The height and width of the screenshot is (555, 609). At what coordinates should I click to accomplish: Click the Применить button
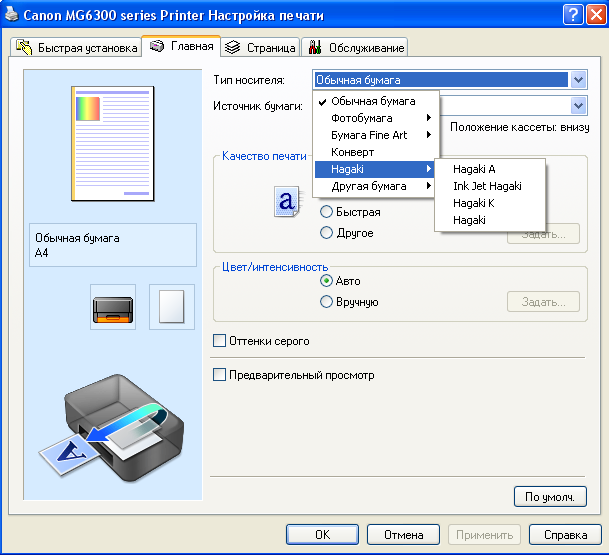tap(484, 535)
